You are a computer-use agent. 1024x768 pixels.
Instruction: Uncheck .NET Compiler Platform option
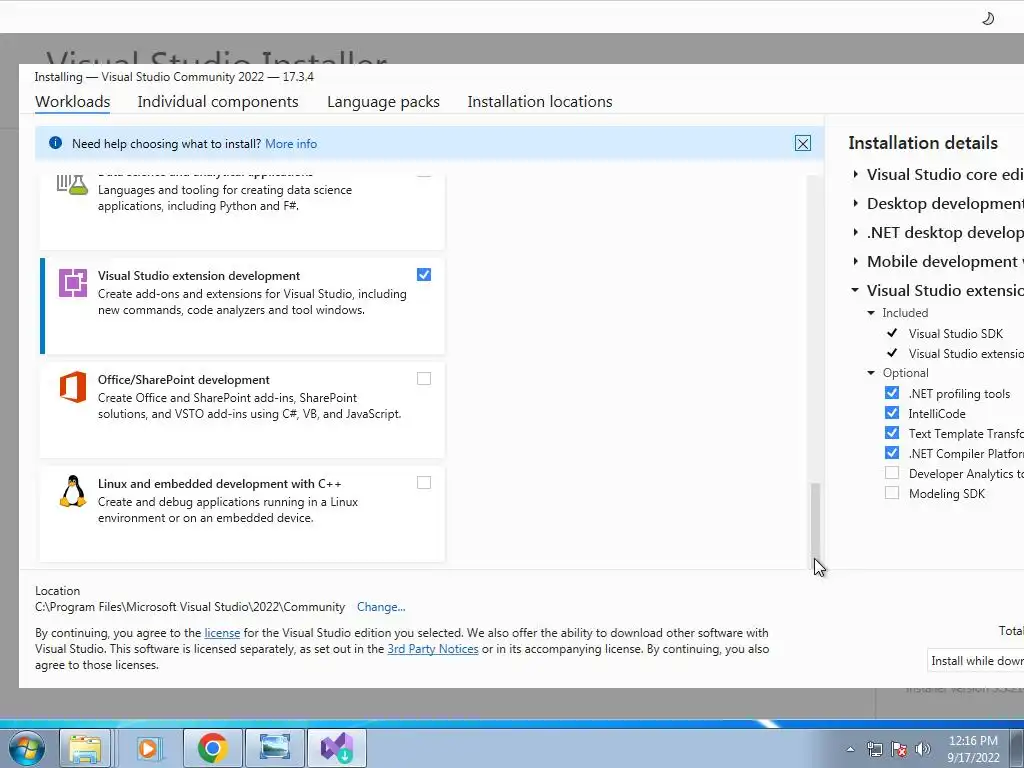click(x=892, y=453)
